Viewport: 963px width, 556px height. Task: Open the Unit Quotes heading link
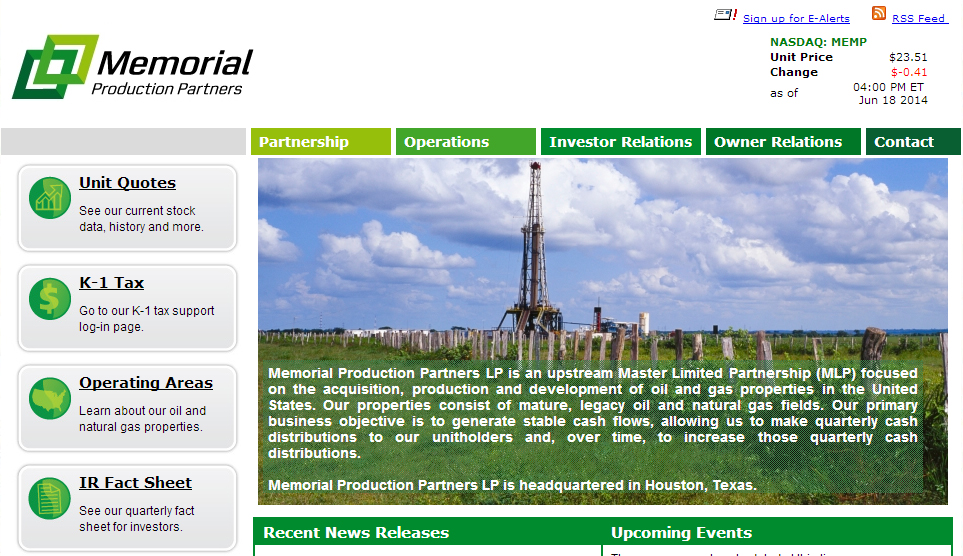[x=127, y=183]
